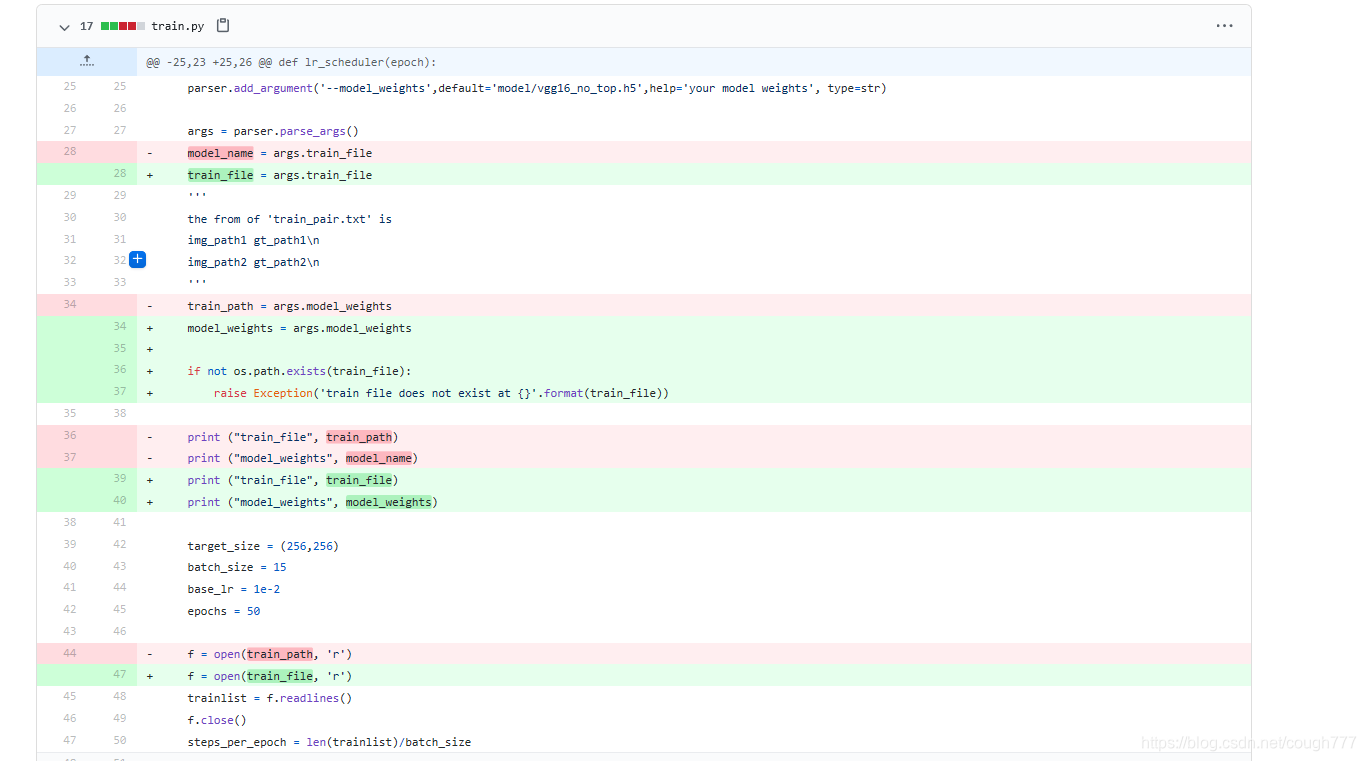Click added 'print ("train_file", train_file)' line

coord(293,480)
